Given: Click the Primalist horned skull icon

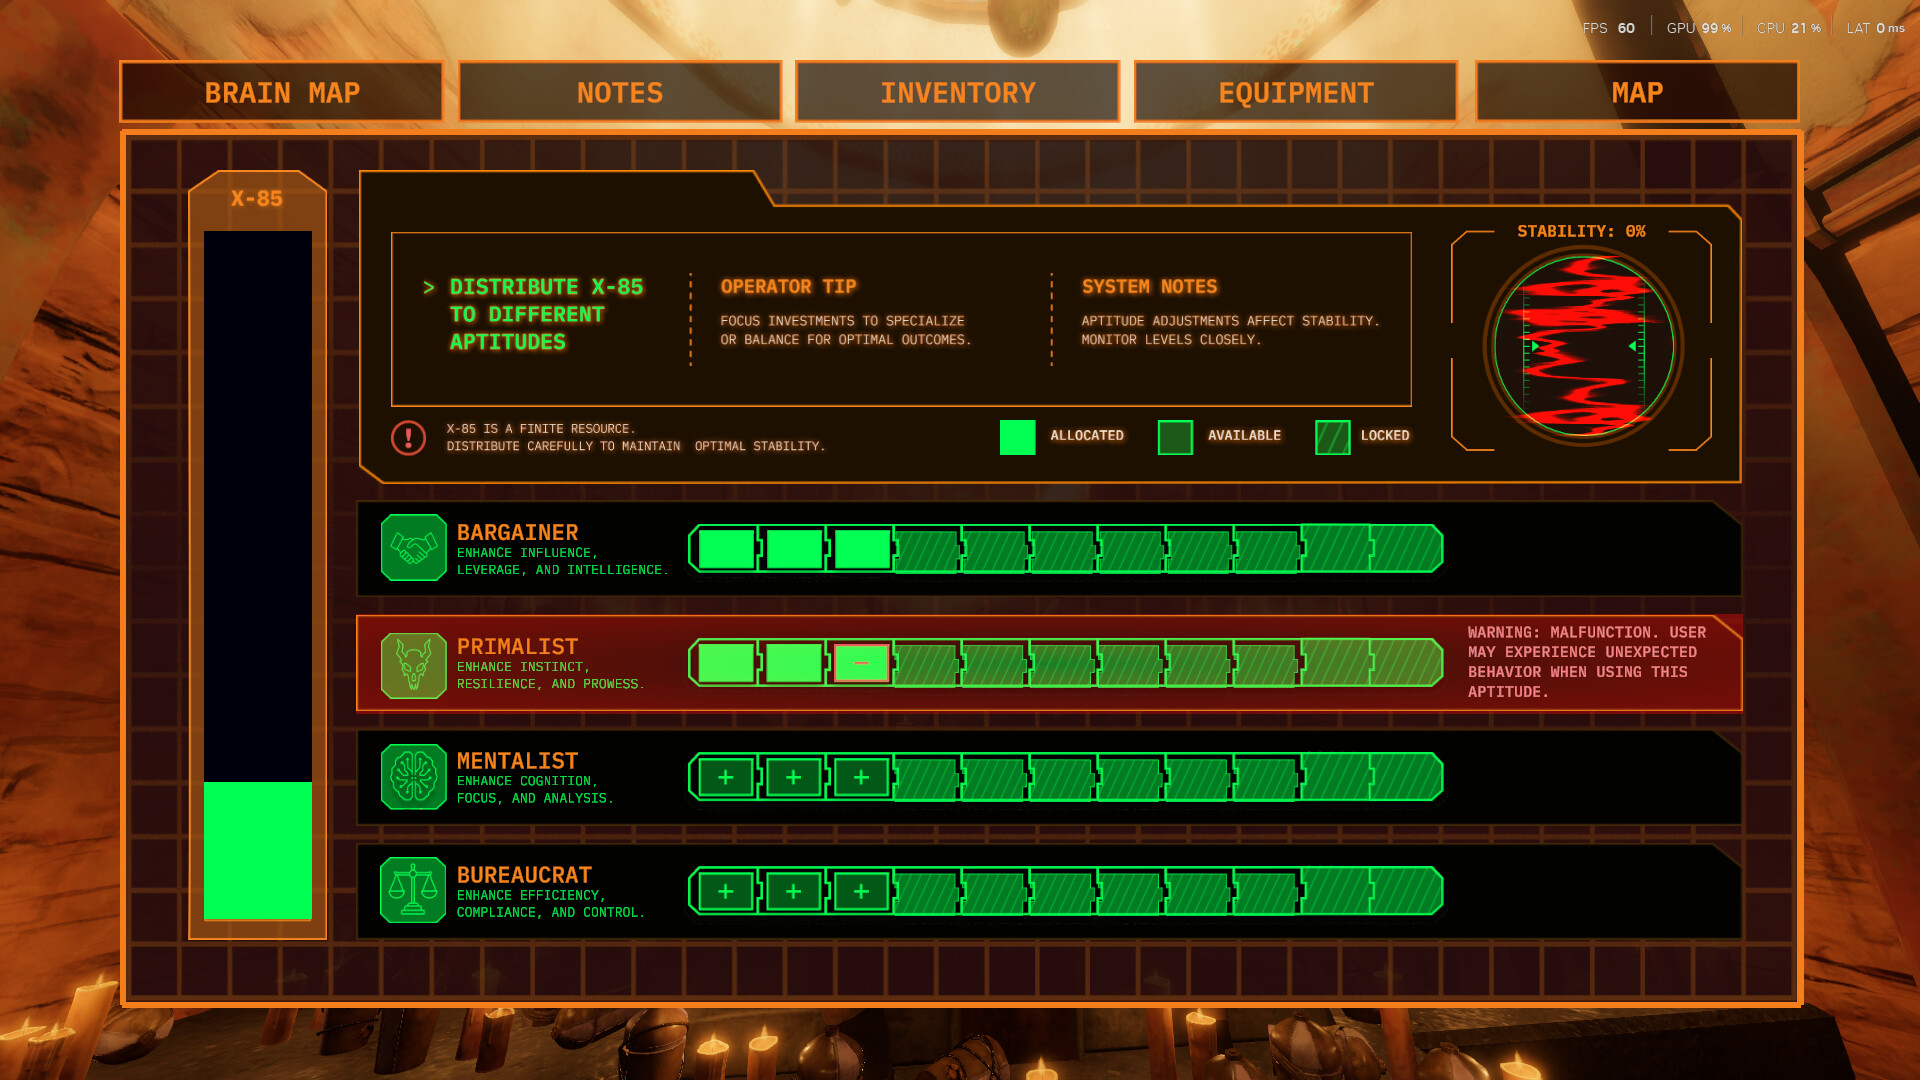Looking at the screenshot, I should tap(413, 665).
